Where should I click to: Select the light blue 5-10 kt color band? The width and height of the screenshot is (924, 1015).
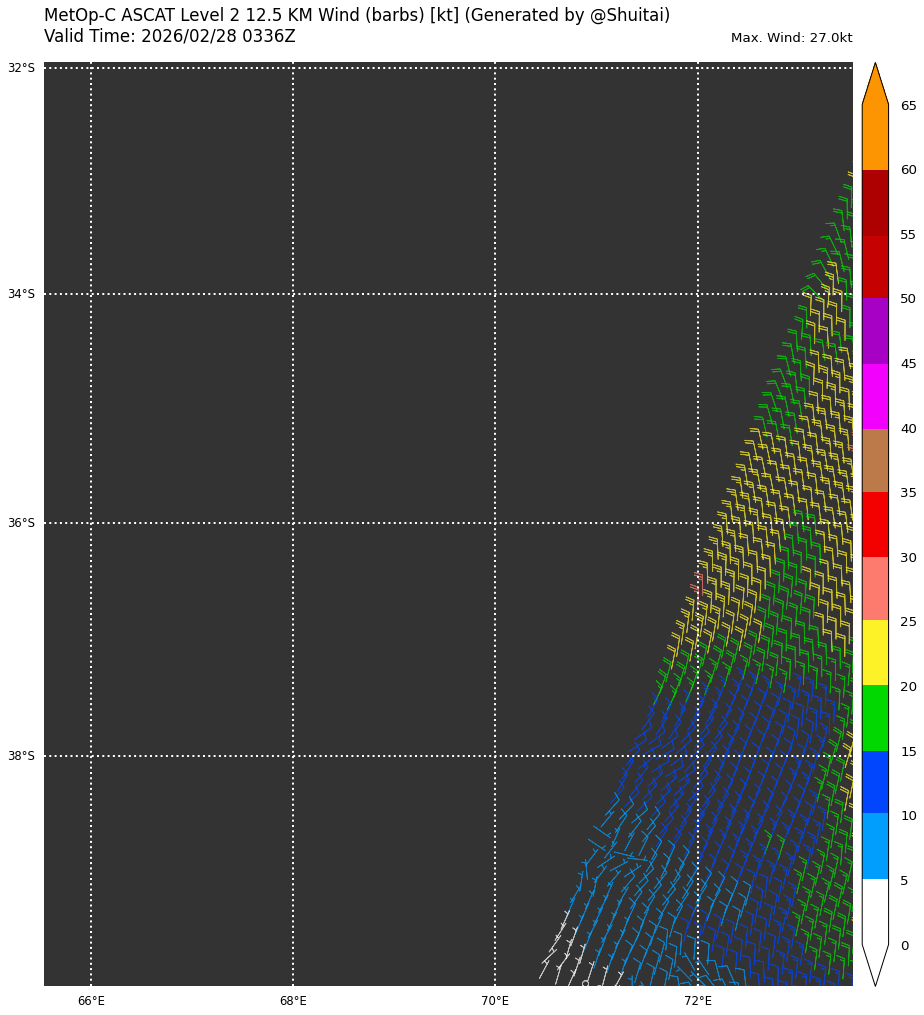click(x=875, y=846)
